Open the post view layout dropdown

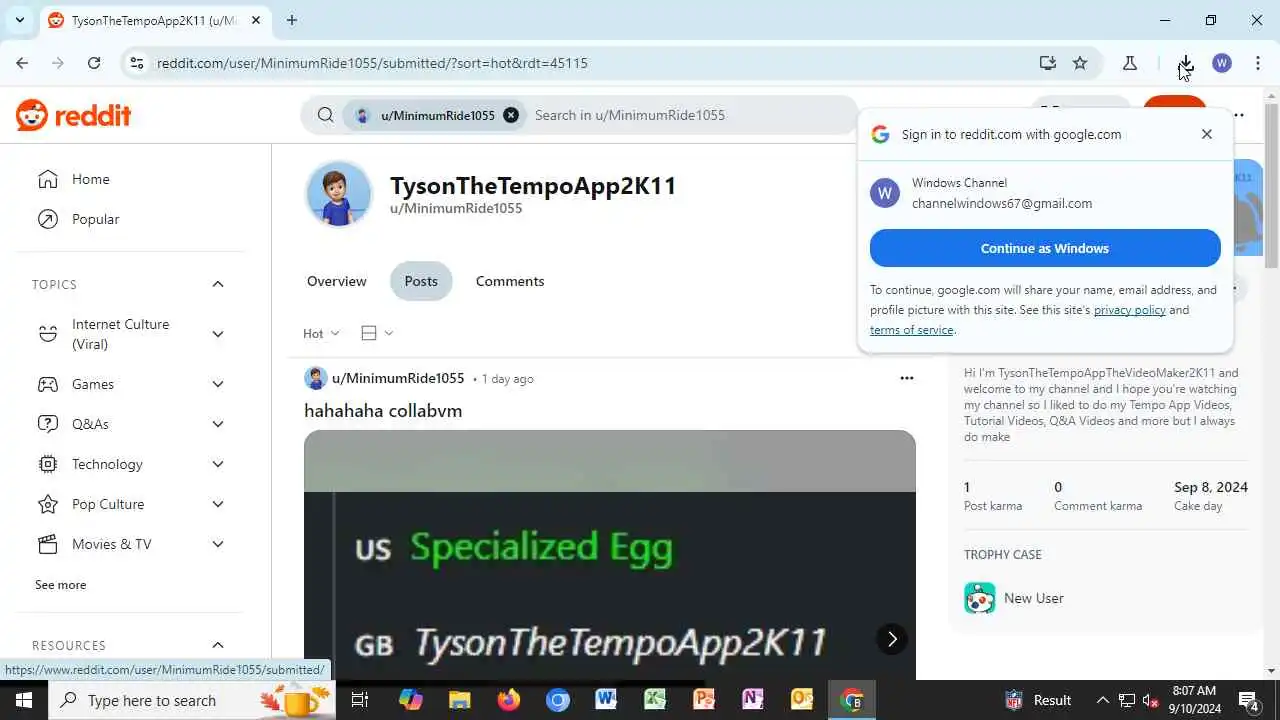tap(377, 333)
